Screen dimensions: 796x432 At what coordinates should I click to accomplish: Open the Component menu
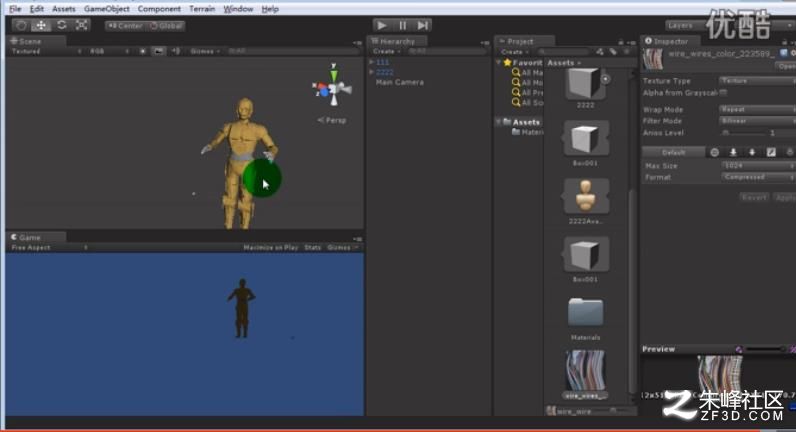pyautogui.click(x=159, y=9)
